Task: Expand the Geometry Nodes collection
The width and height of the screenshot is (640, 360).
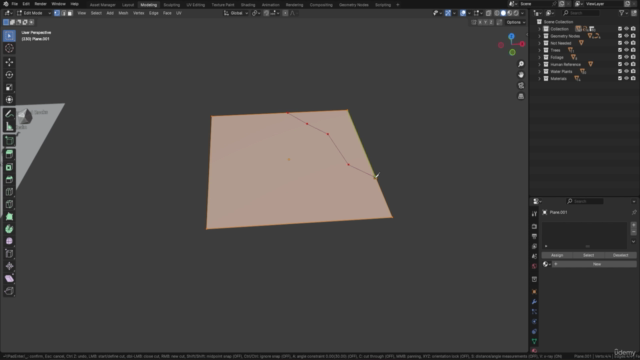Action: tap(540, 36)
